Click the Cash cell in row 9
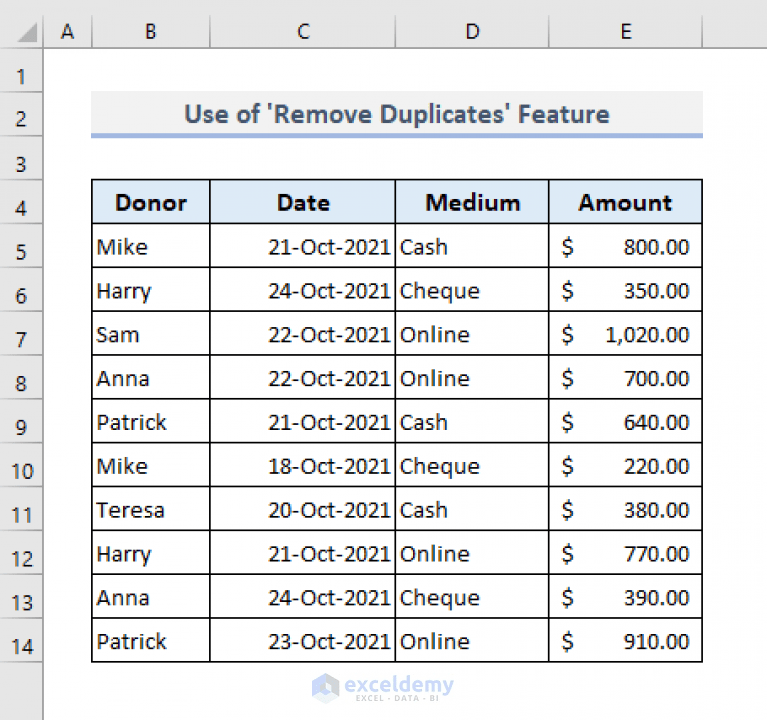The height and width of the screenshot is (720, 767). [x=472, y=421]
